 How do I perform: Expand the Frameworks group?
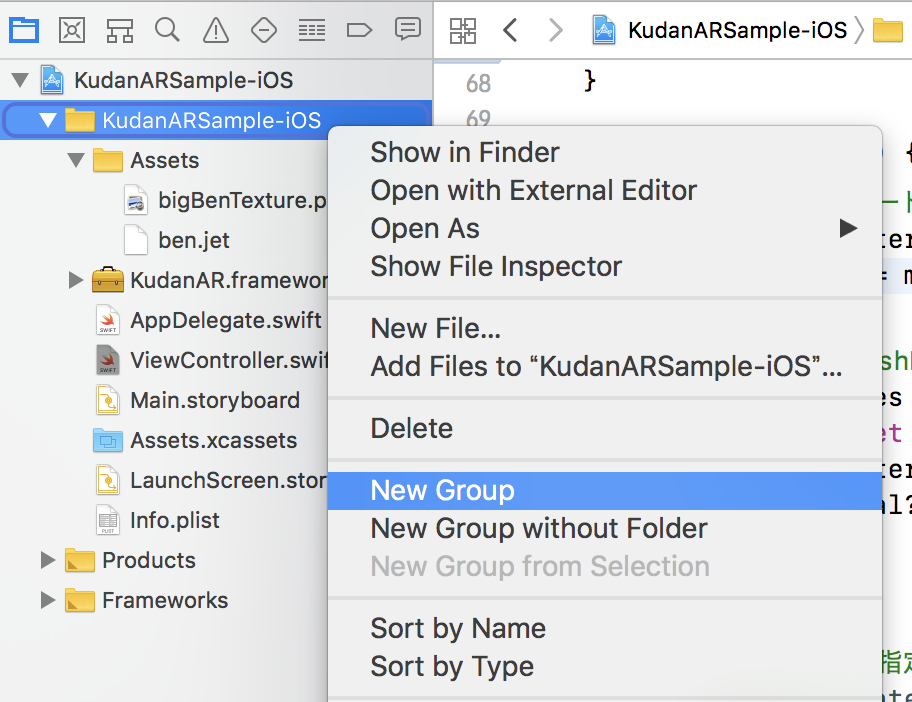coord(48,600)
